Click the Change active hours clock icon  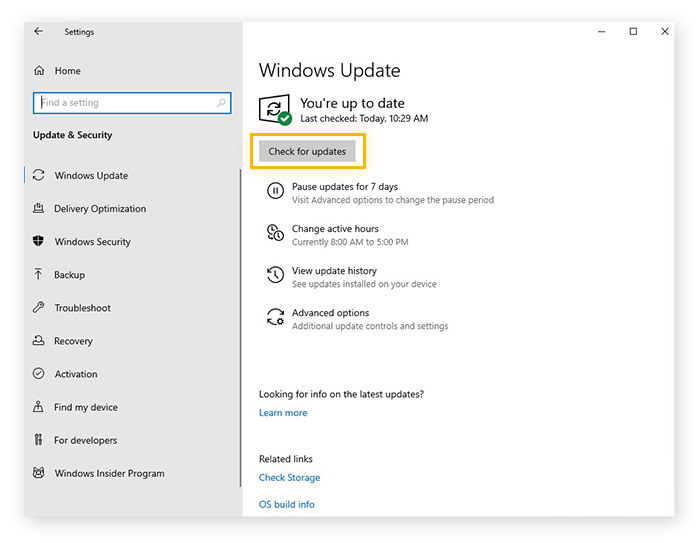pyautogui.click(x=275, y=234)
